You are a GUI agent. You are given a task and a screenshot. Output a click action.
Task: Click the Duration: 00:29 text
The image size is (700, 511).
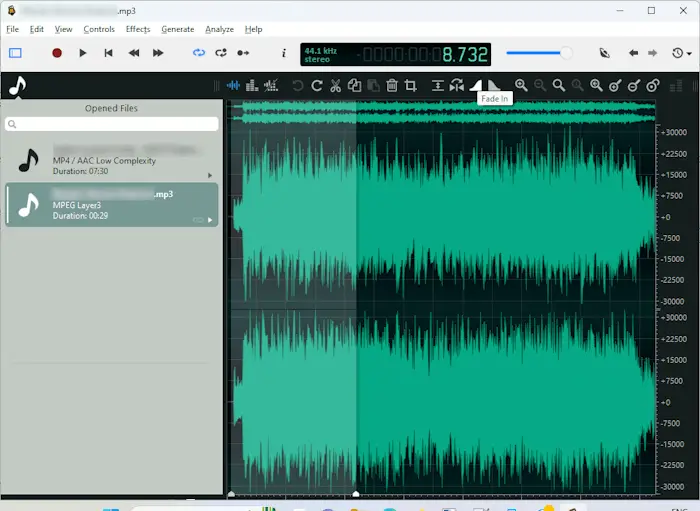(x=80, y=216)
